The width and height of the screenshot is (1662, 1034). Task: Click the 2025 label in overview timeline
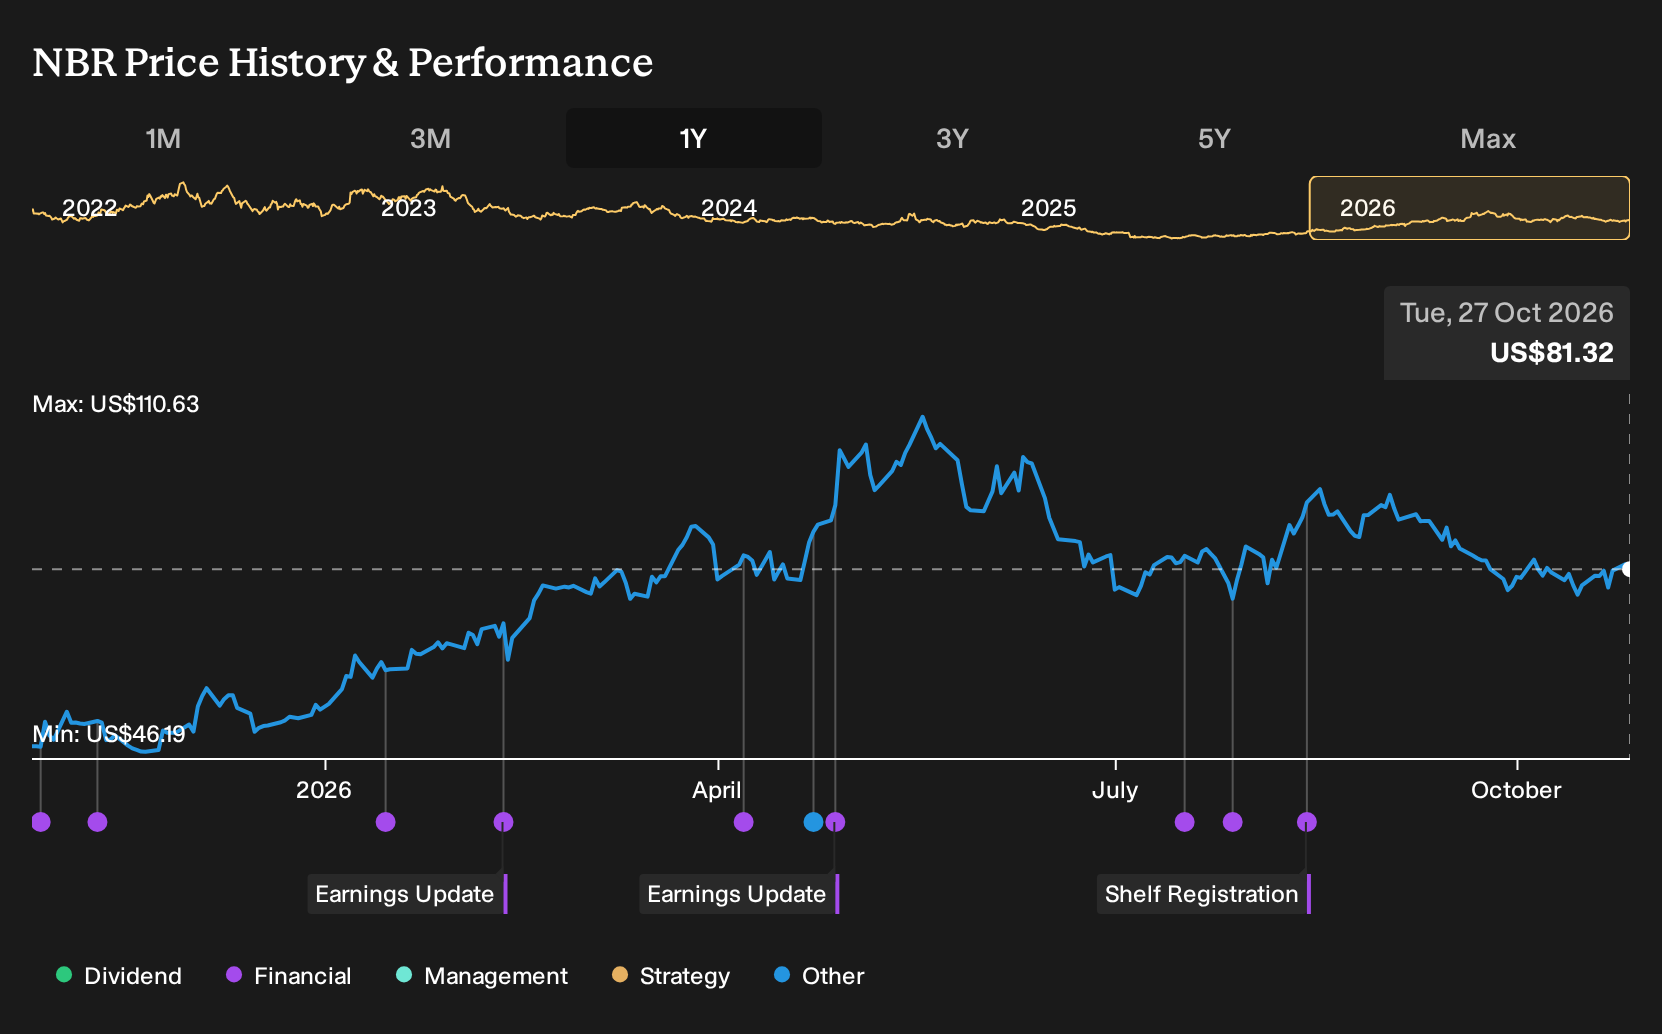click(1049, 208)
